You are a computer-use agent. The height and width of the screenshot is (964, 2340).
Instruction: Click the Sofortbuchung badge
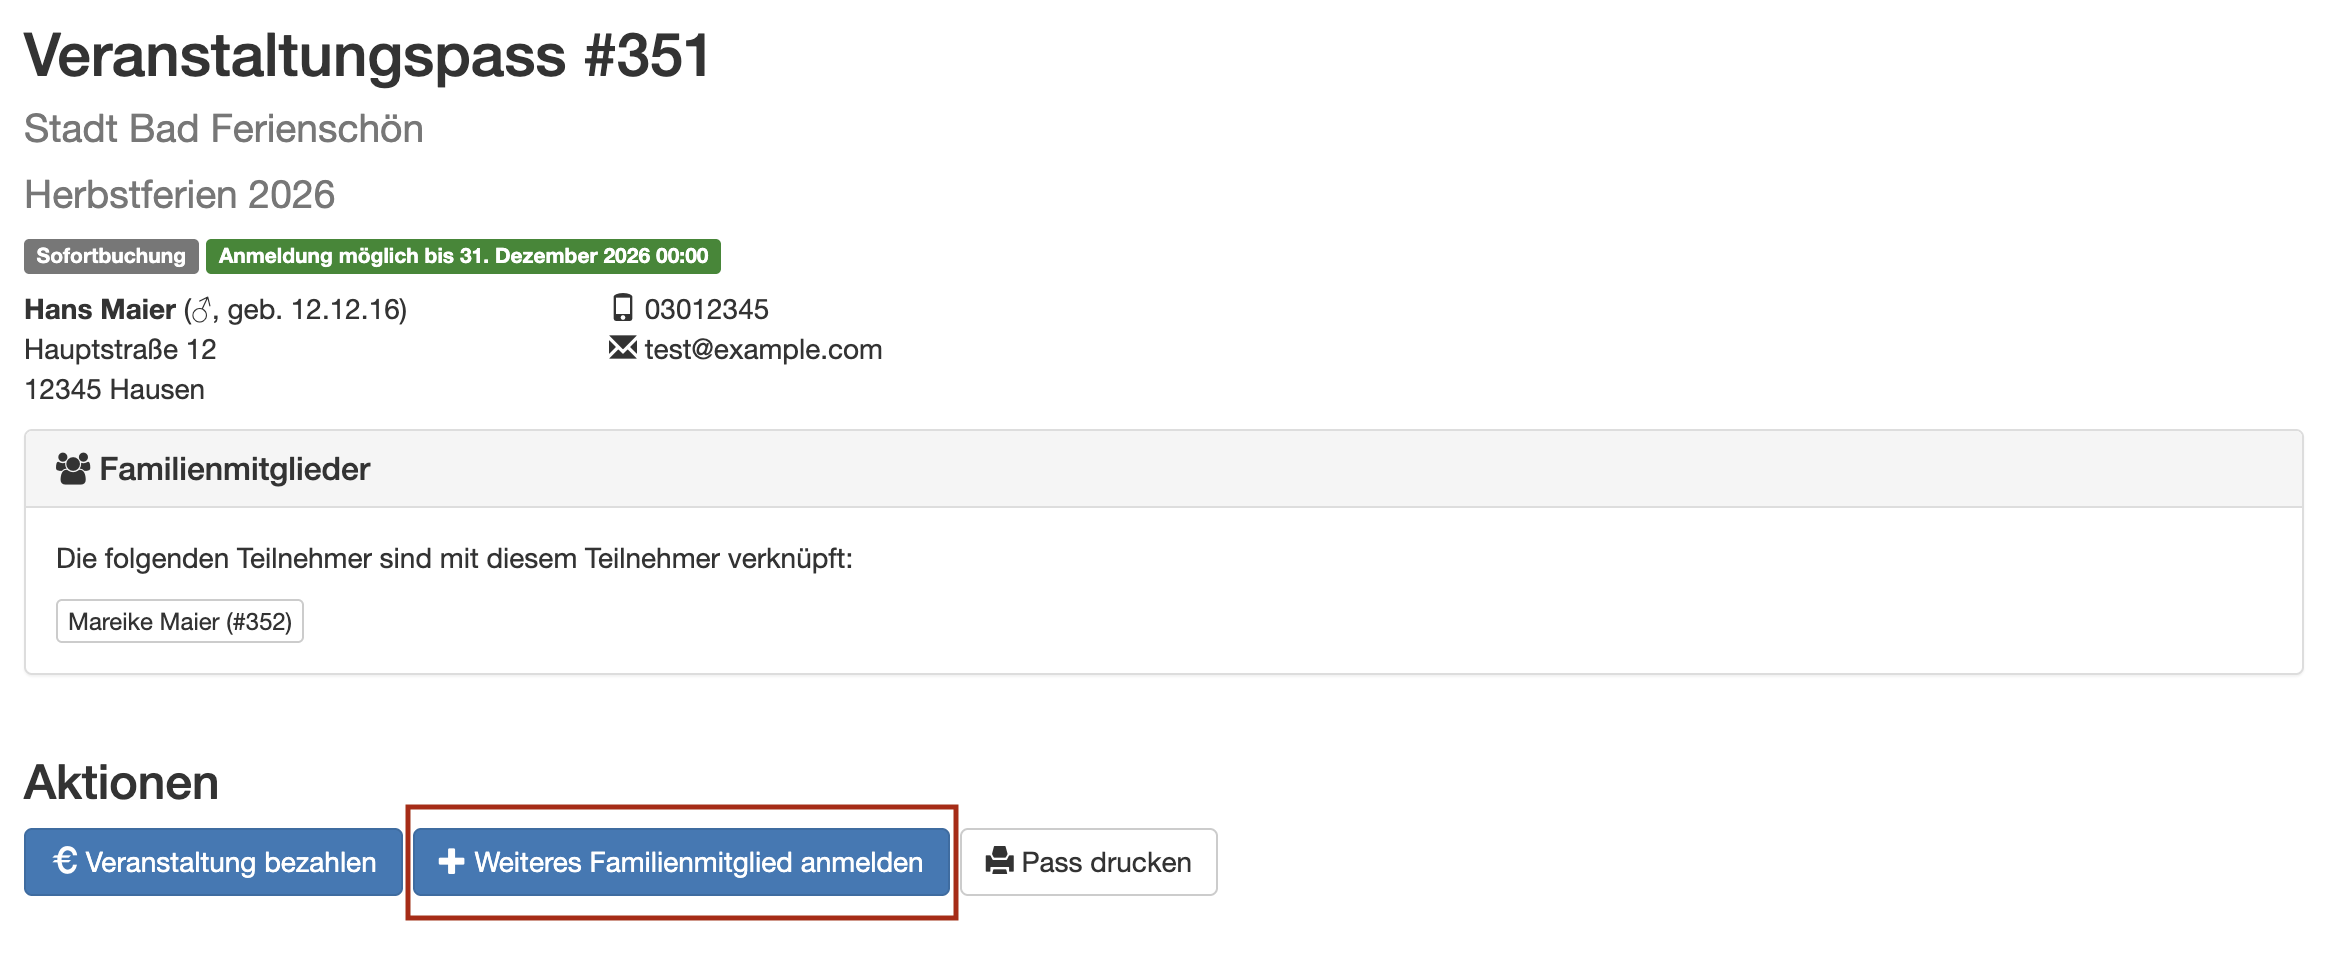pos(111,256)
